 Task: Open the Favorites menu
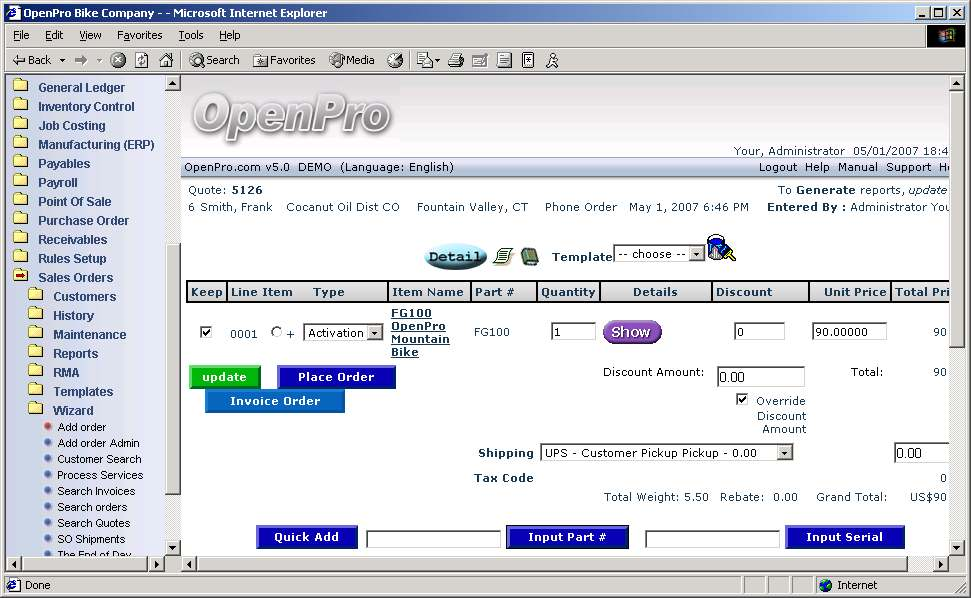[139, 35]
